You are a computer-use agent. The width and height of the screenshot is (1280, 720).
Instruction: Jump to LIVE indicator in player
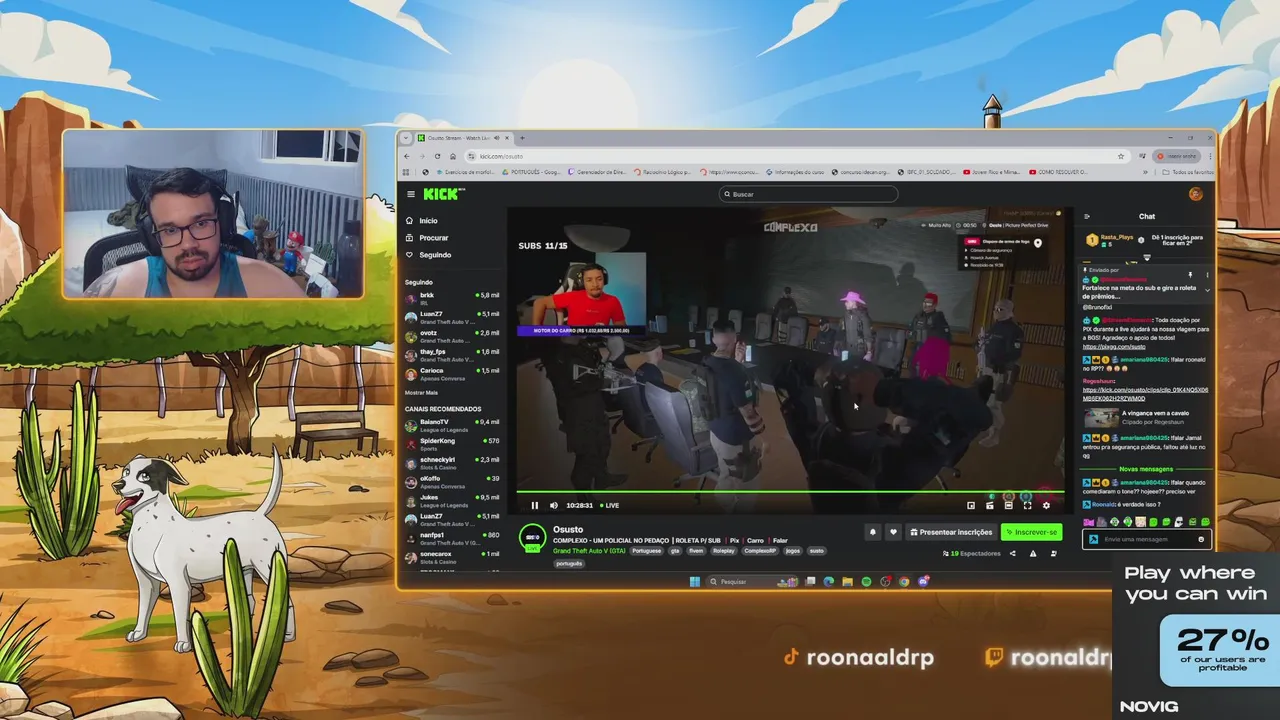point(610,505)
